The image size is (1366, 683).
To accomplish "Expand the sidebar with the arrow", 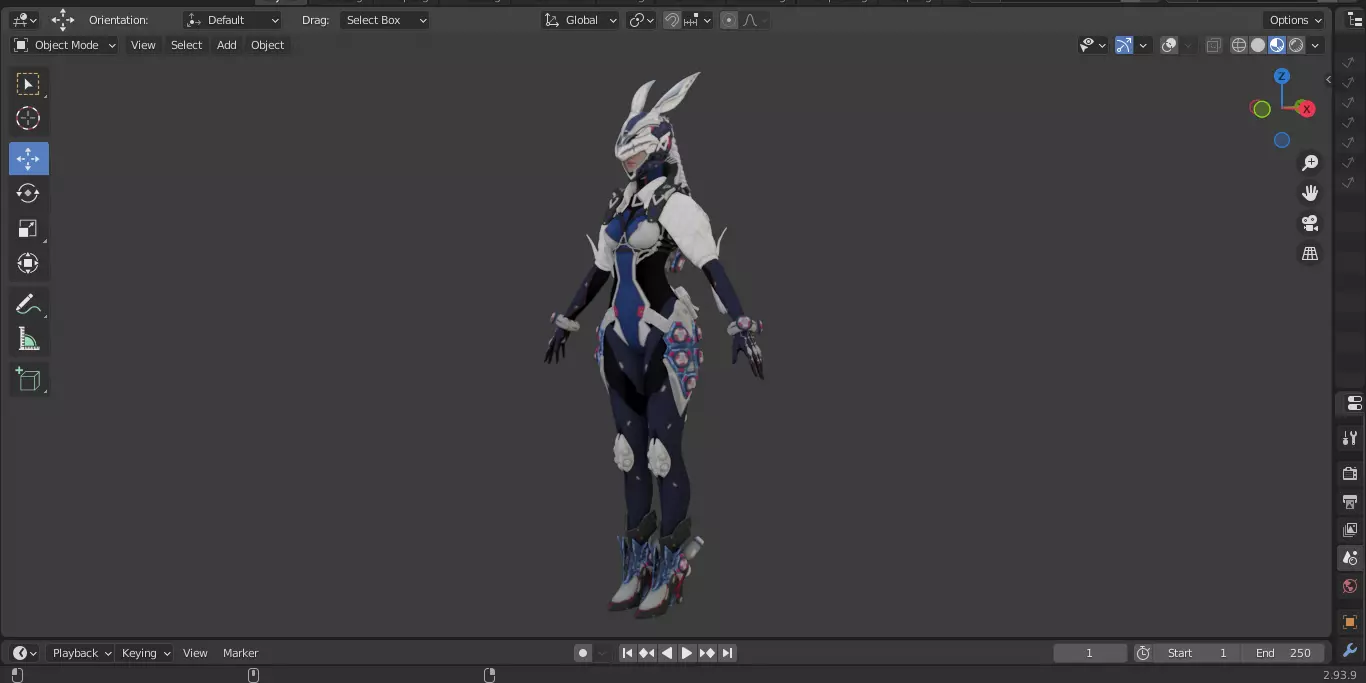I will tap(1329, 79).
